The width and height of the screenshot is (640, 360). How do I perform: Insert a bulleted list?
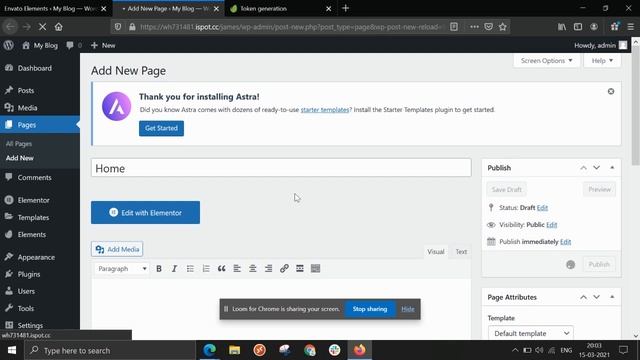coord(190,269)
